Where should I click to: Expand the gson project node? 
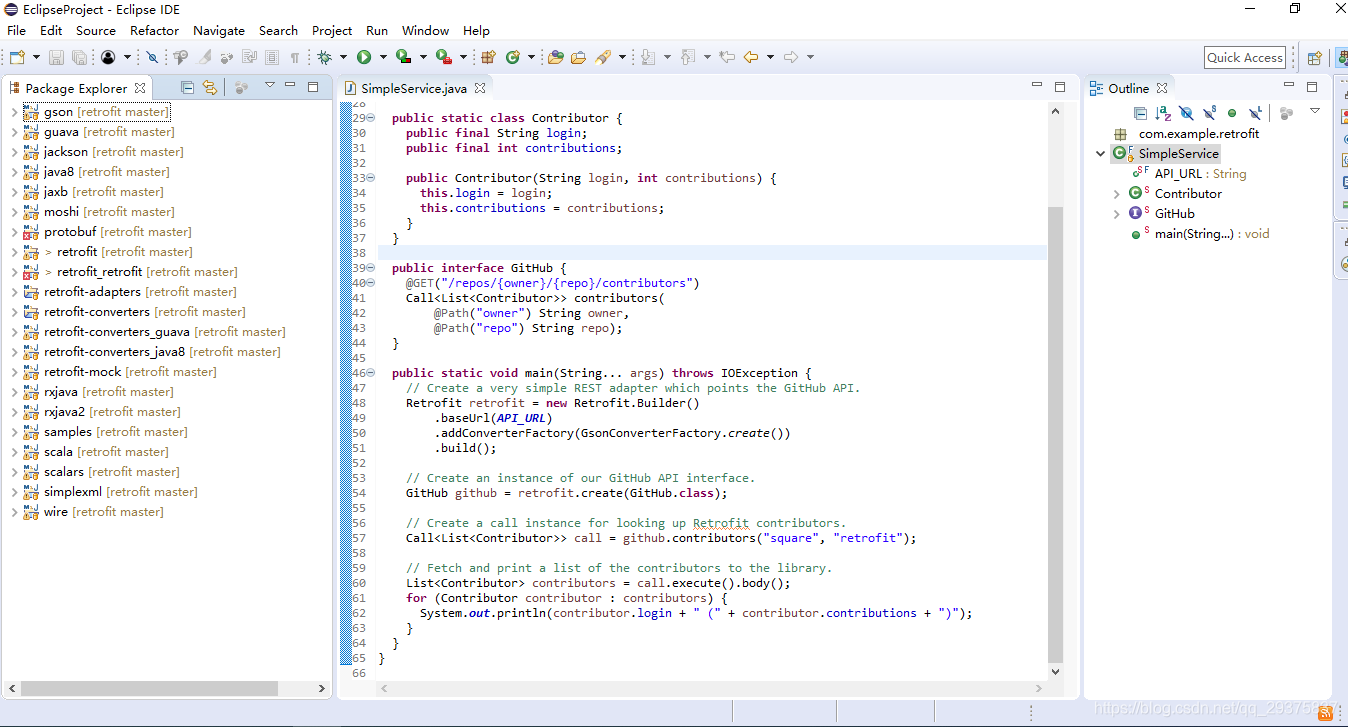(x=13, y=112)
